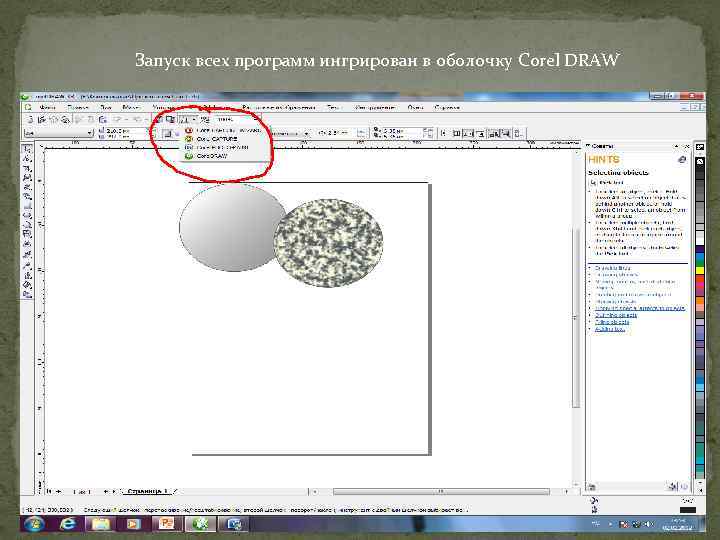Screen dimensions: 720x540
Task: Select the Shape tool in toolbox
Action: point(28,158)
